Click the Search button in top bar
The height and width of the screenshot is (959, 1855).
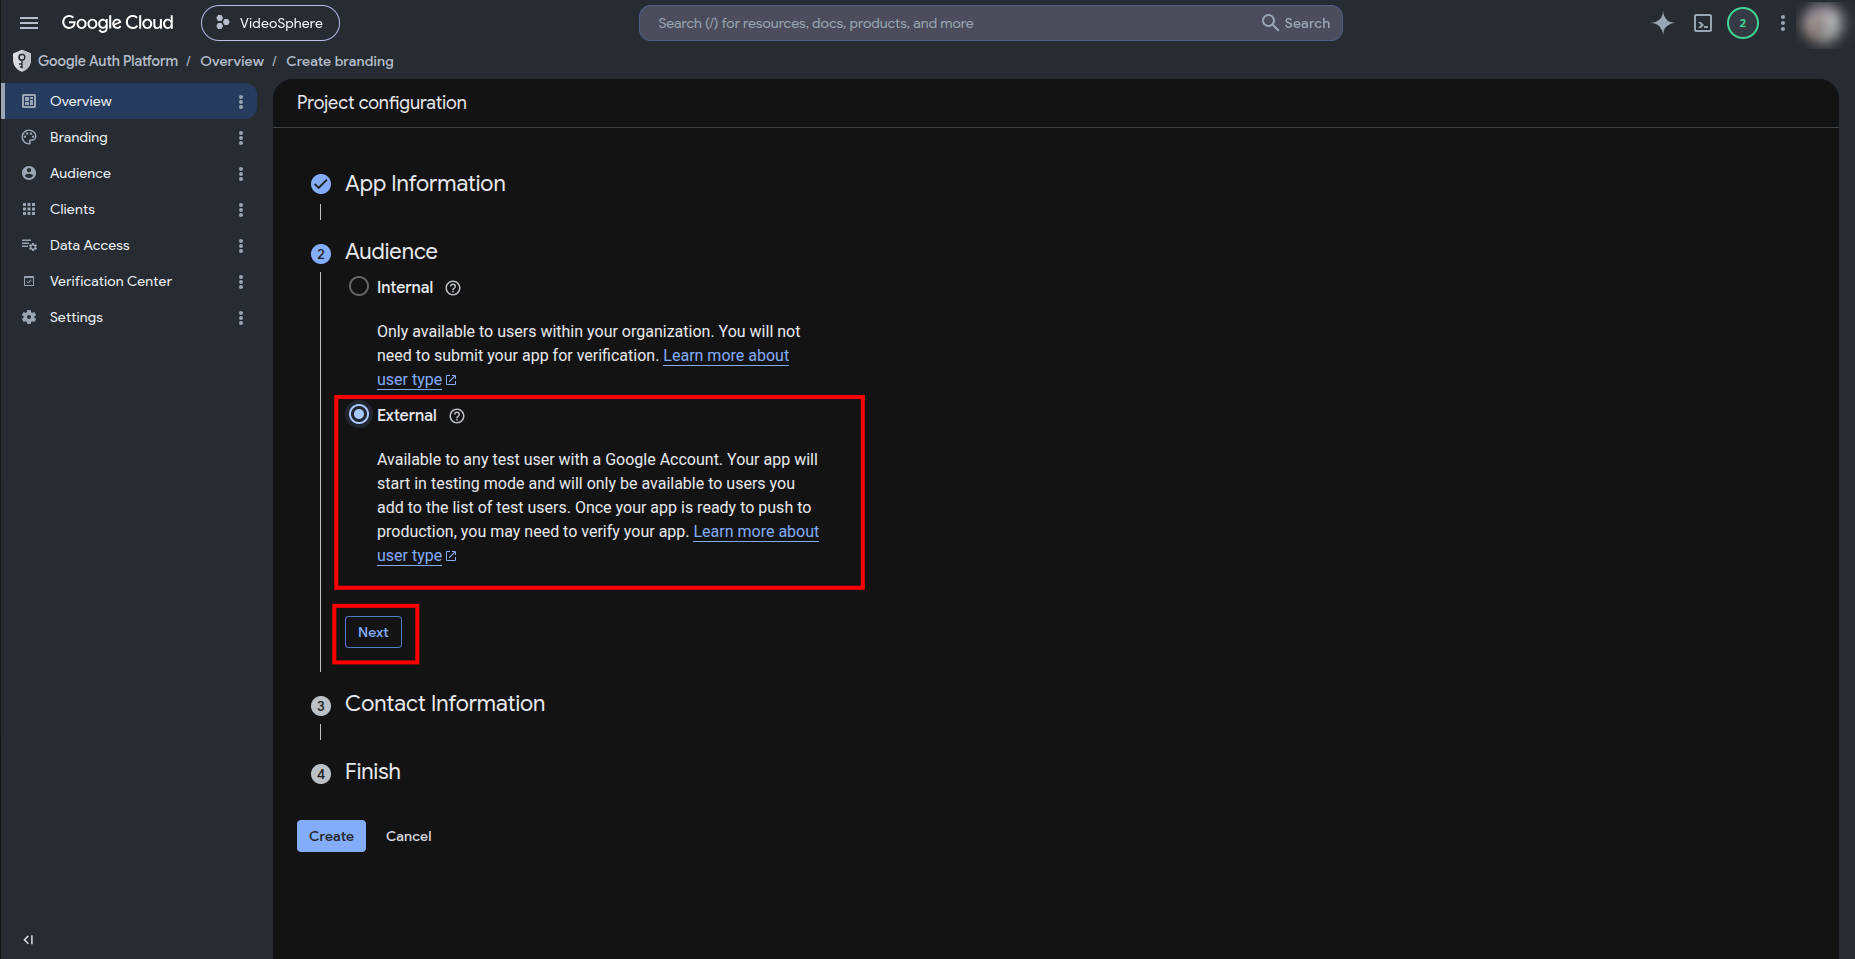1296,23
